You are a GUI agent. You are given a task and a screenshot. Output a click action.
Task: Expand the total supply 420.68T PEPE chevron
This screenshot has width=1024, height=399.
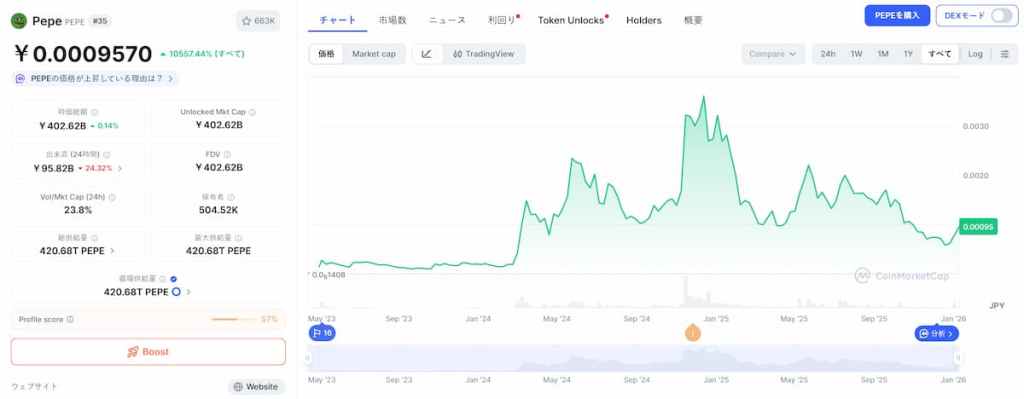(112, 251)
